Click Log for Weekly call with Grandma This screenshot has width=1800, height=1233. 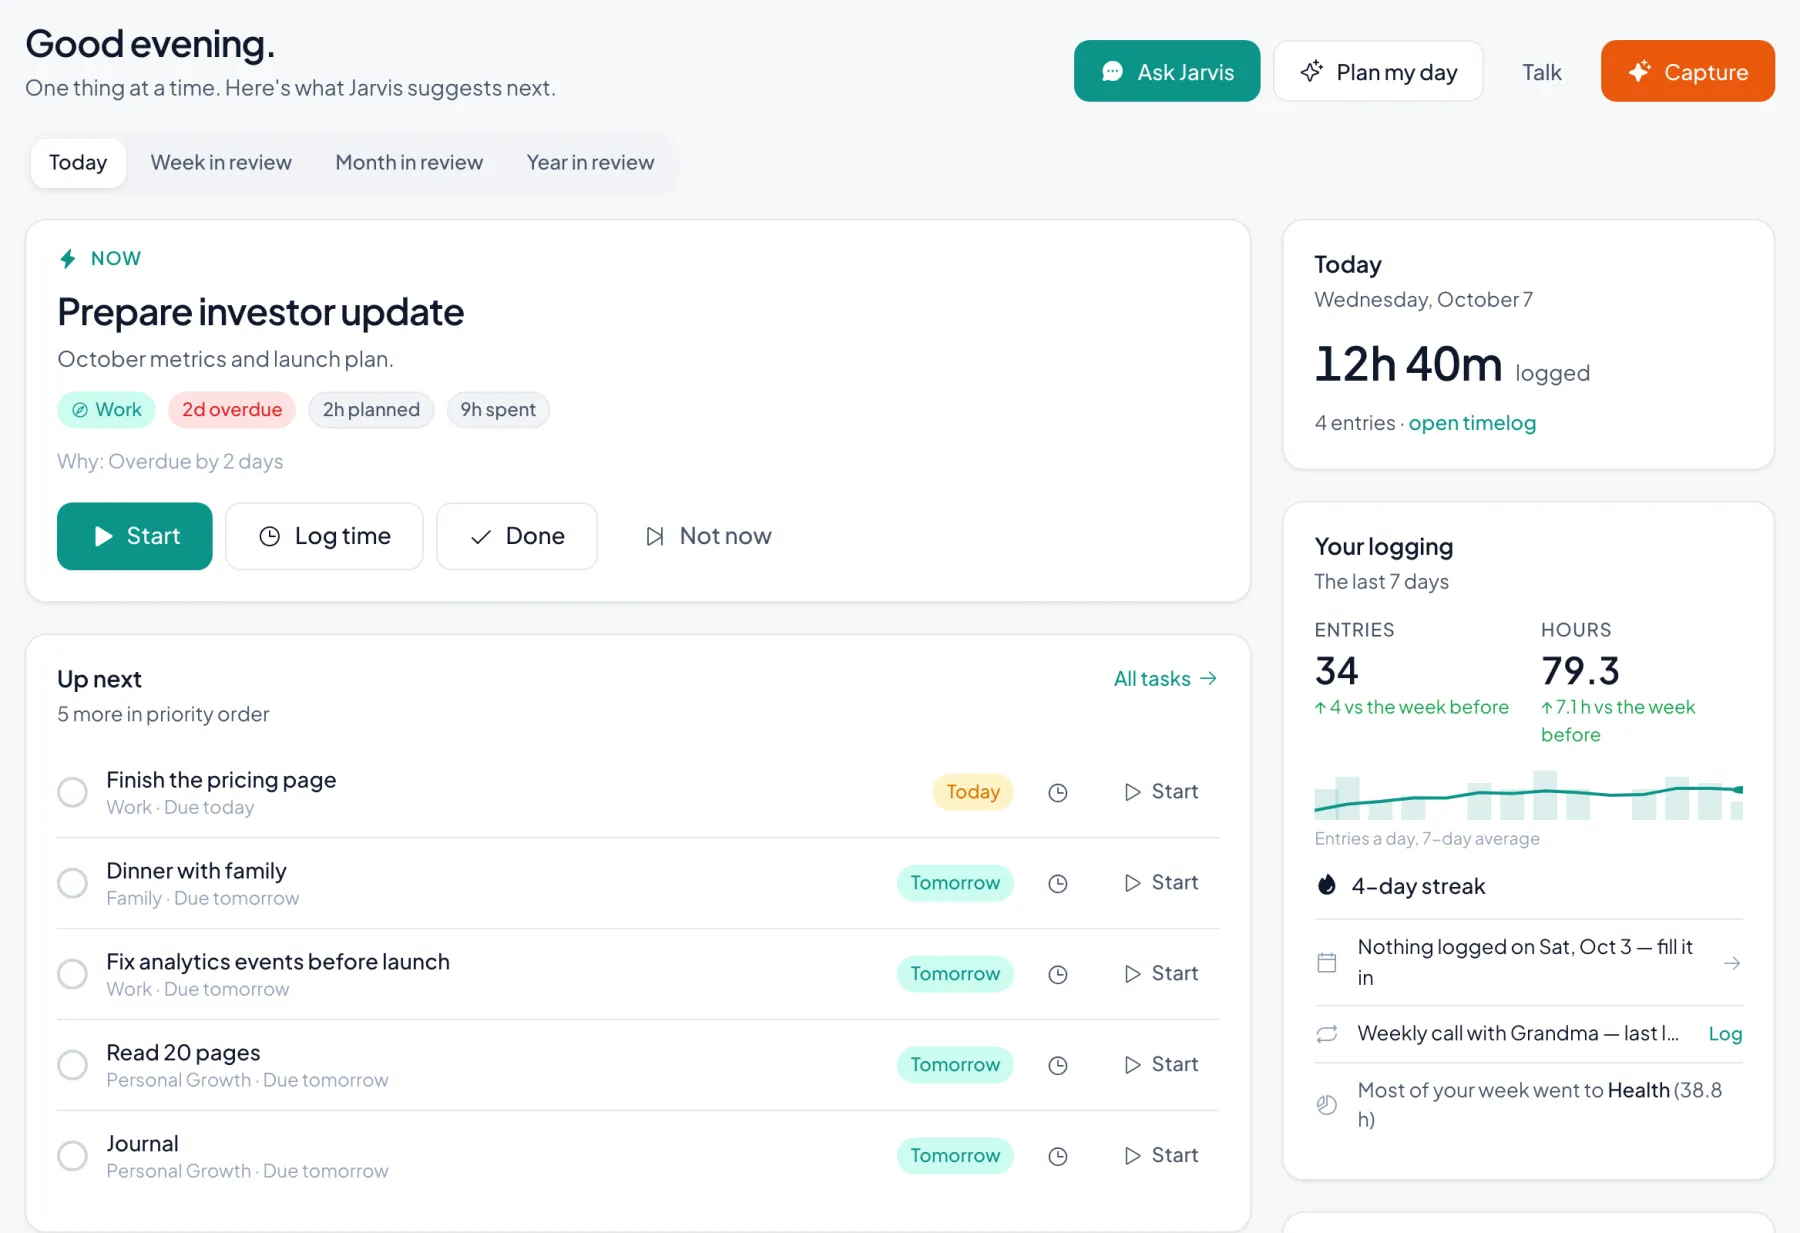[1725, 1034]
